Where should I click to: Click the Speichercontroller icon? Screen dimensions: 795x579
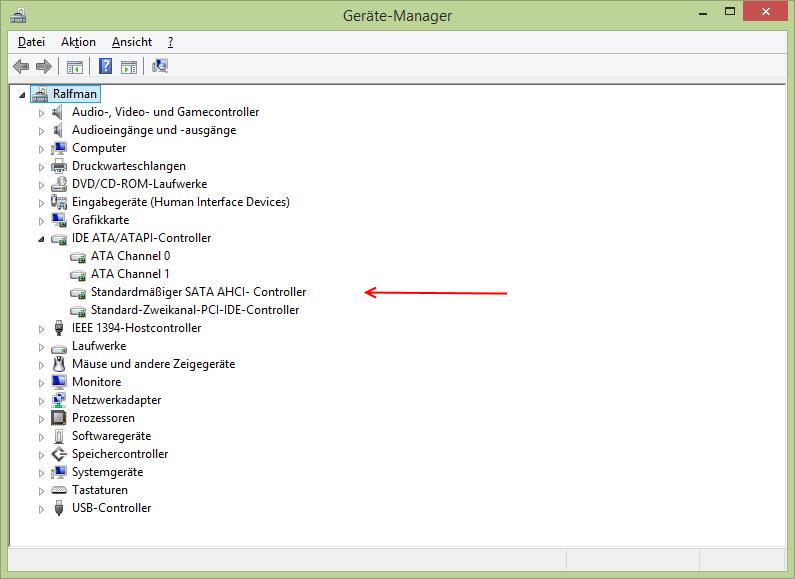(59, 454)
